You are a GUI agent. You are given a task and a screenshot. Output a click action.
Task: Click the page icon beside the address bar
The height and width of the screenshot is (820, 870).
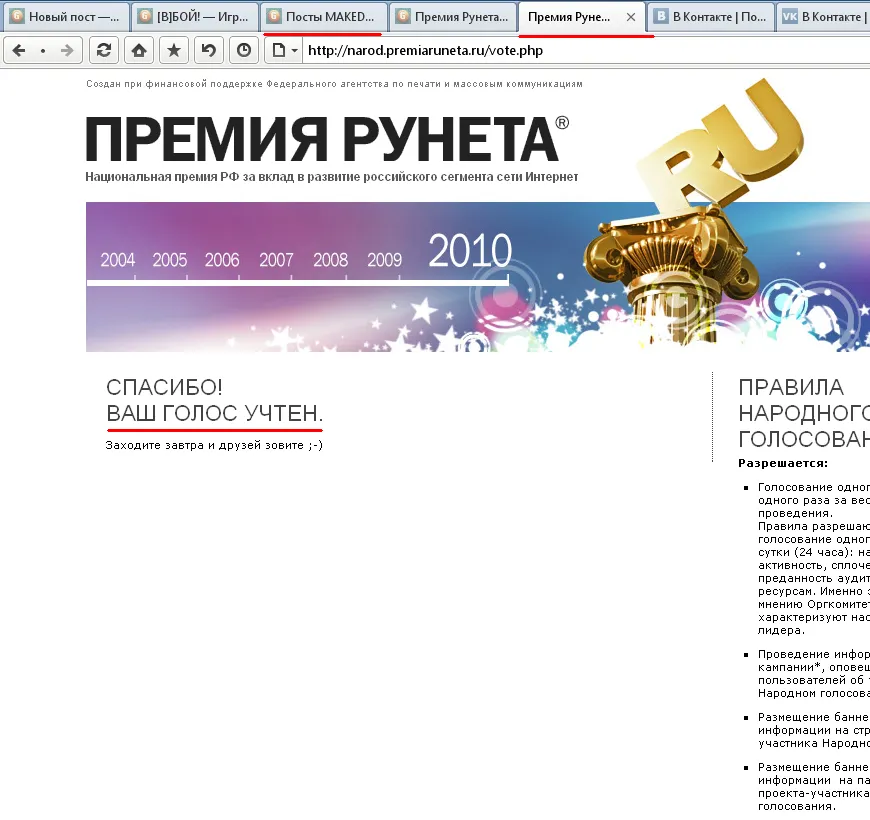pyautogui.click(x=279, y=51)
